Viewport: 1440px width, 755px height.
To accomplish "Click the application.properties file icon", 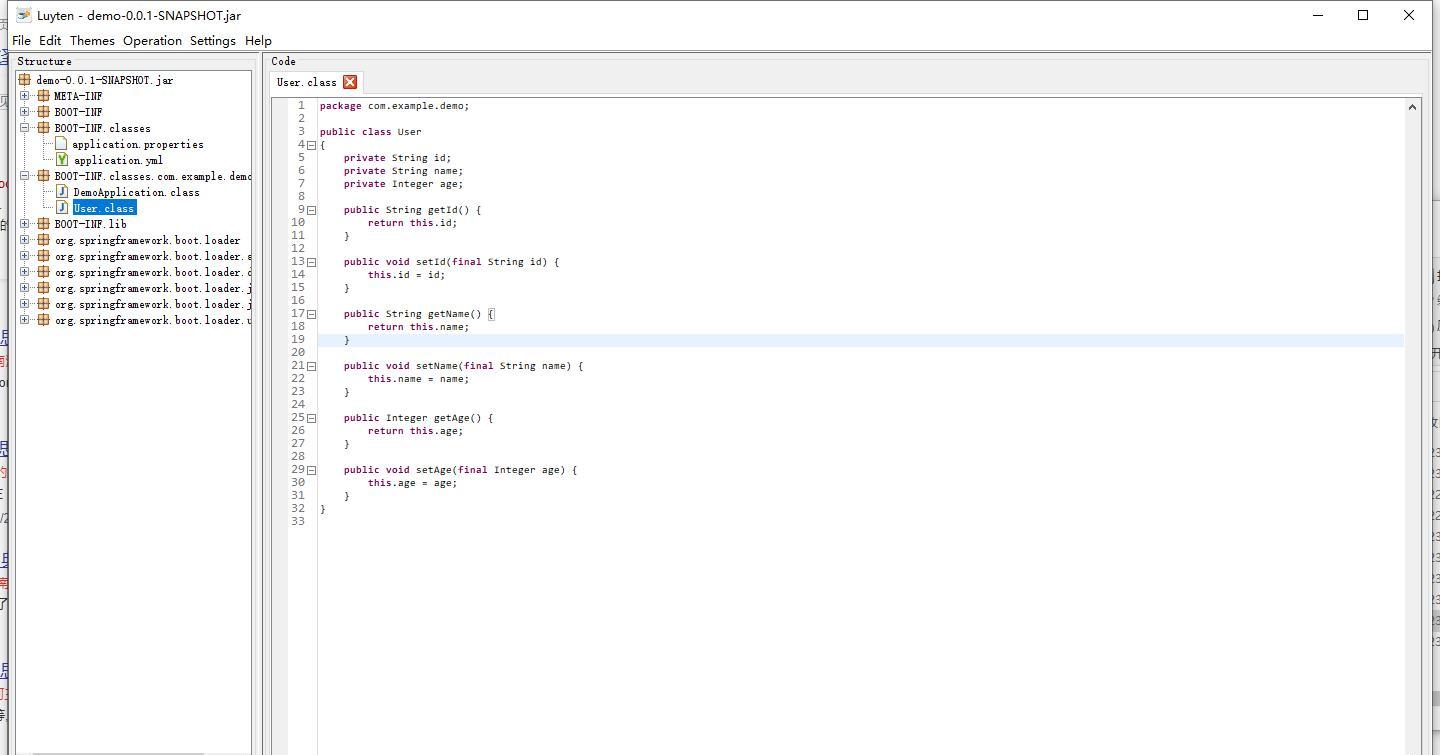I will tap(62, 144).
